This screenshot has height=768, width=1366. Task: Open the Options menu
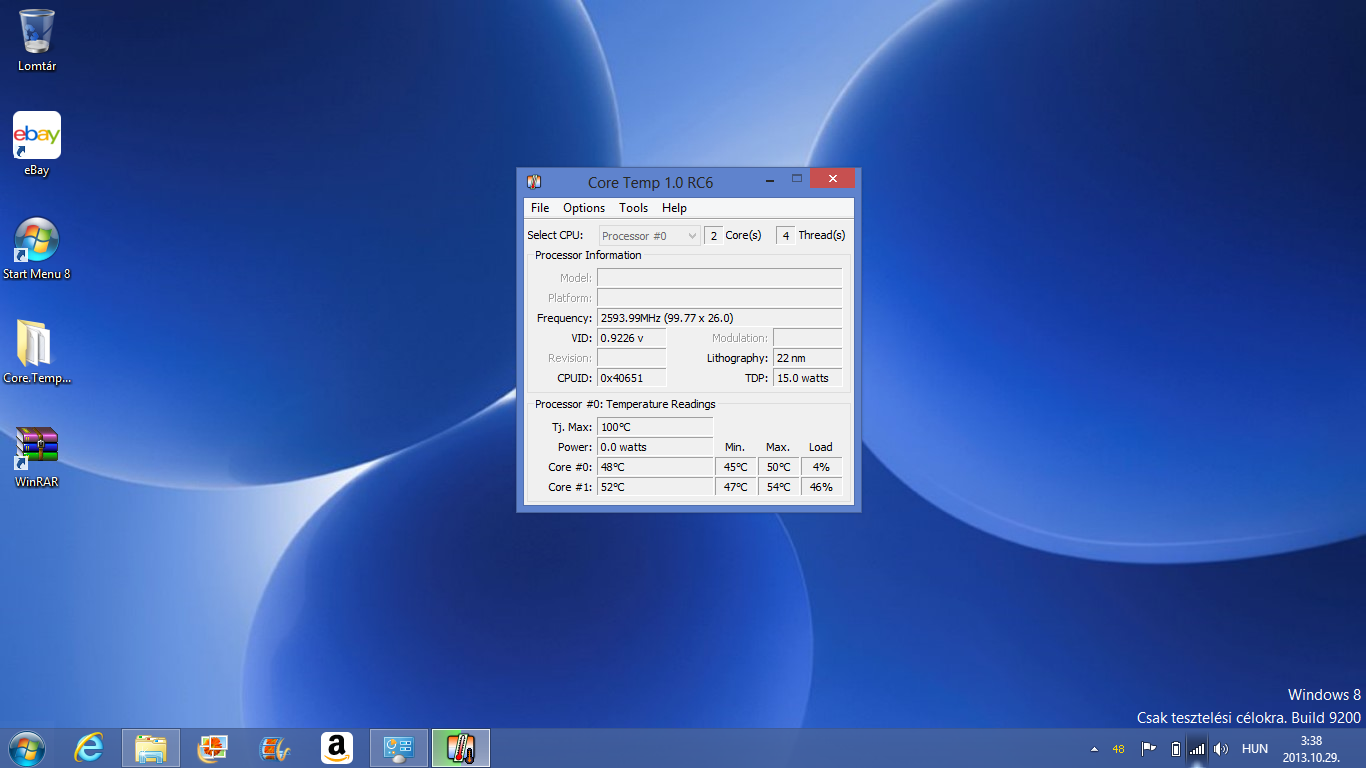coord(584,208)
